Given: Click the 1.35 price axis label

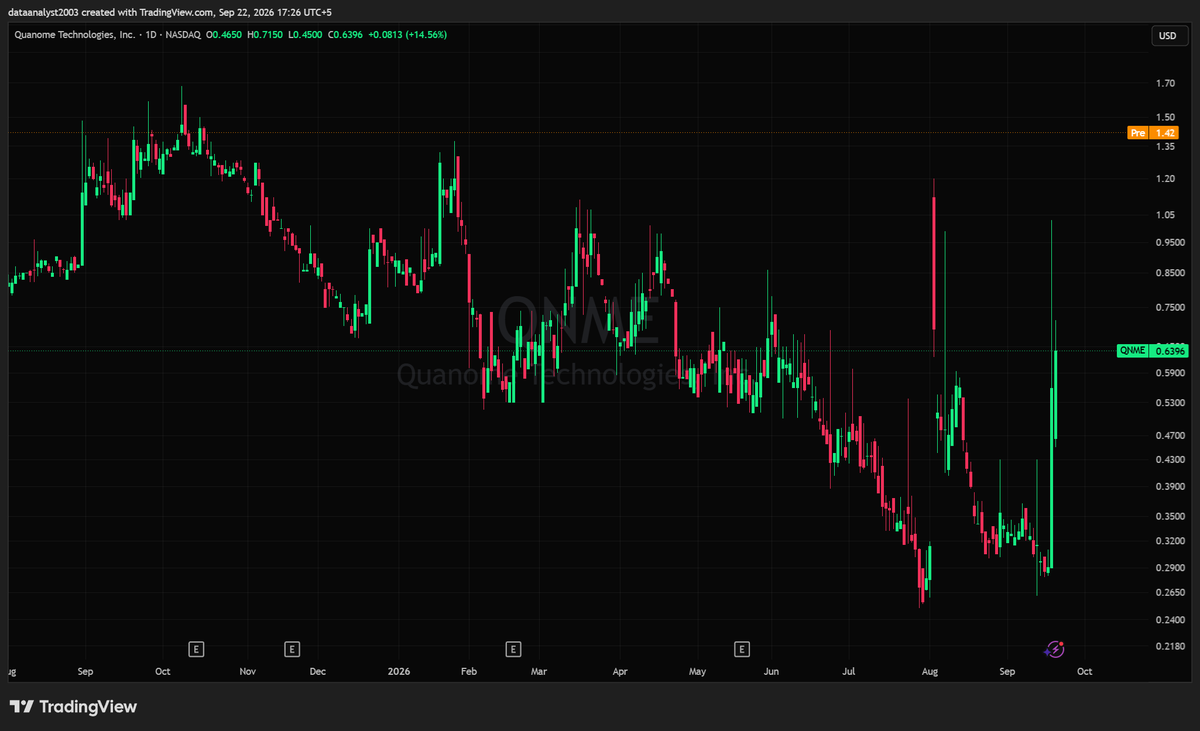Looking at the screenshot, I should tap(1165, 147).
